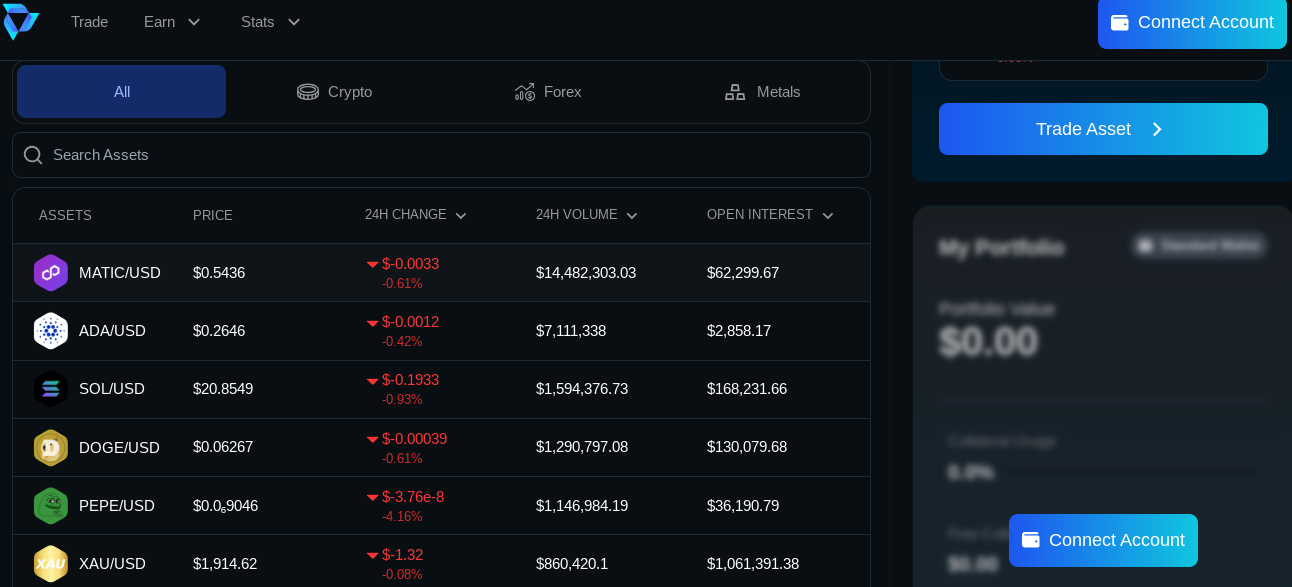Switch to the Forex tab
Screen dimensions: 1292x587
(548, 92)
